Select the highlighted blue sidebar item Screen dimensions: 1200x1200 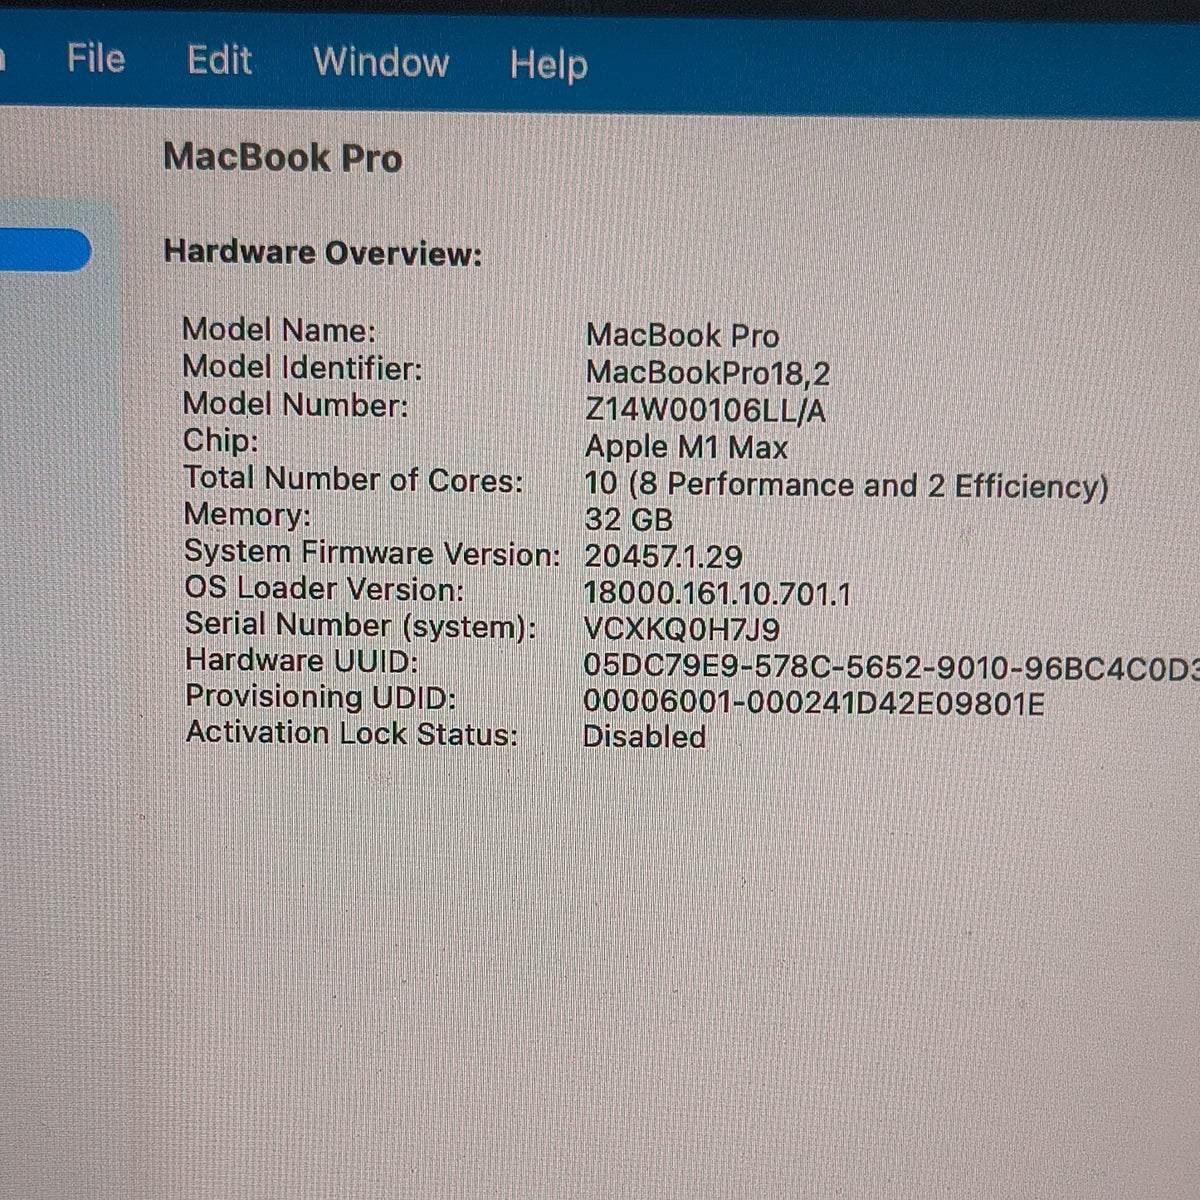45,250
